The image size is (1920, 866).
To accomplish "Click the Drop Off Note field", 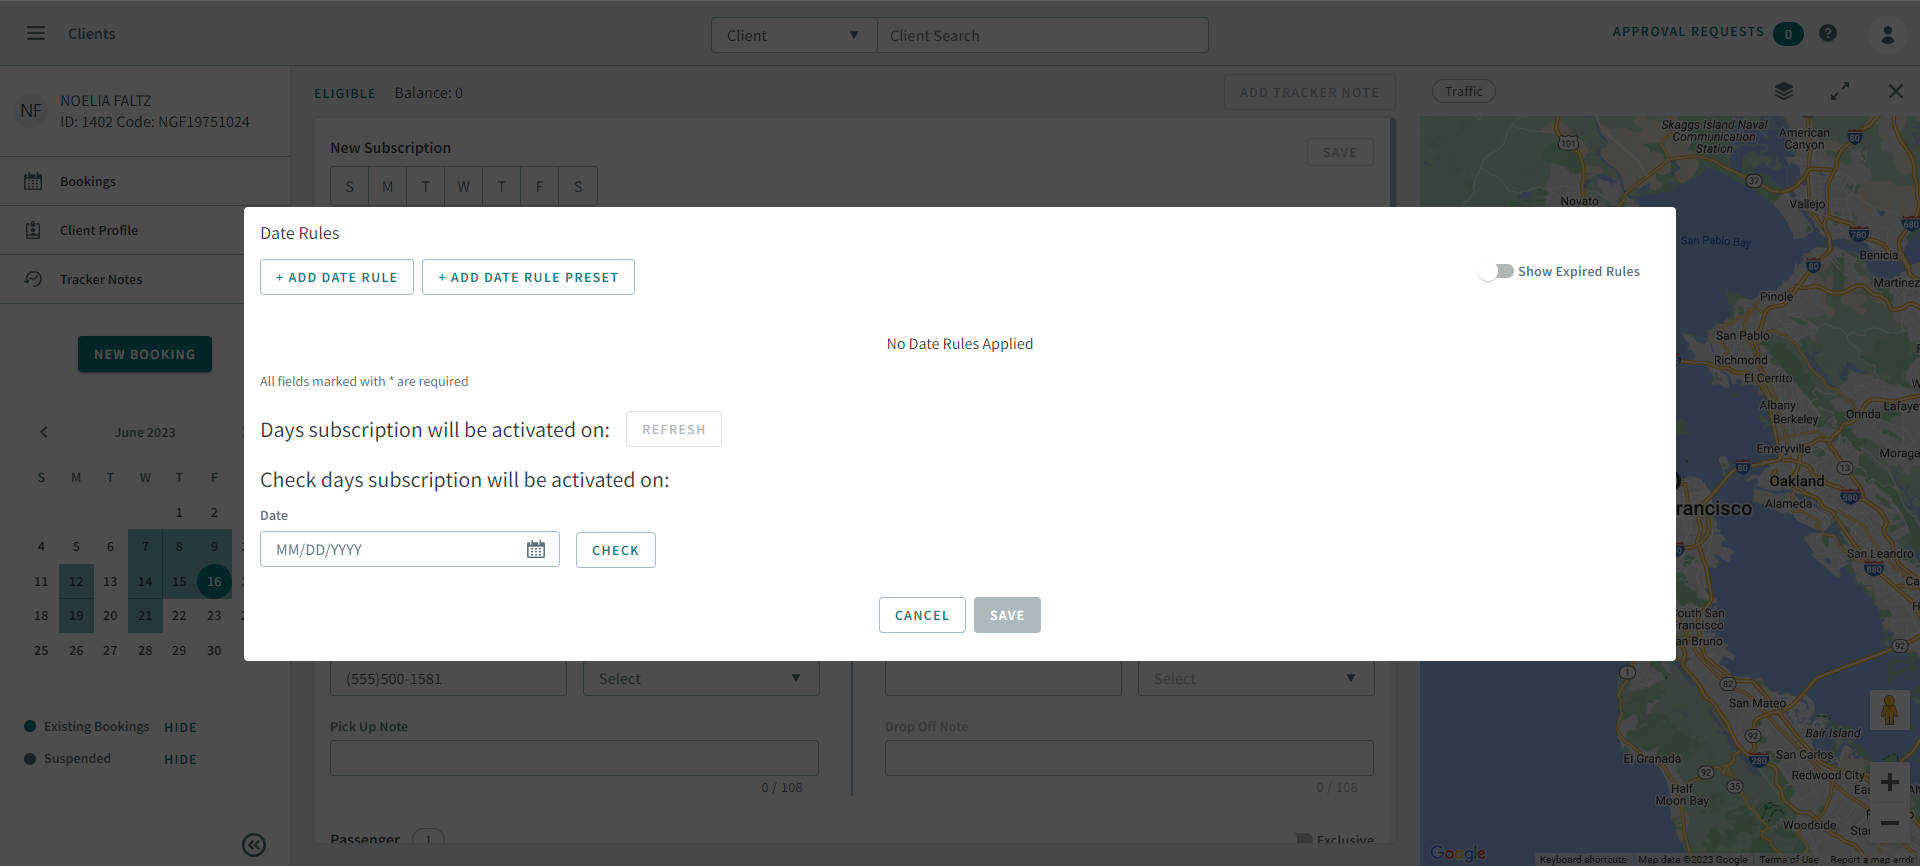I will pos(1129,758).
